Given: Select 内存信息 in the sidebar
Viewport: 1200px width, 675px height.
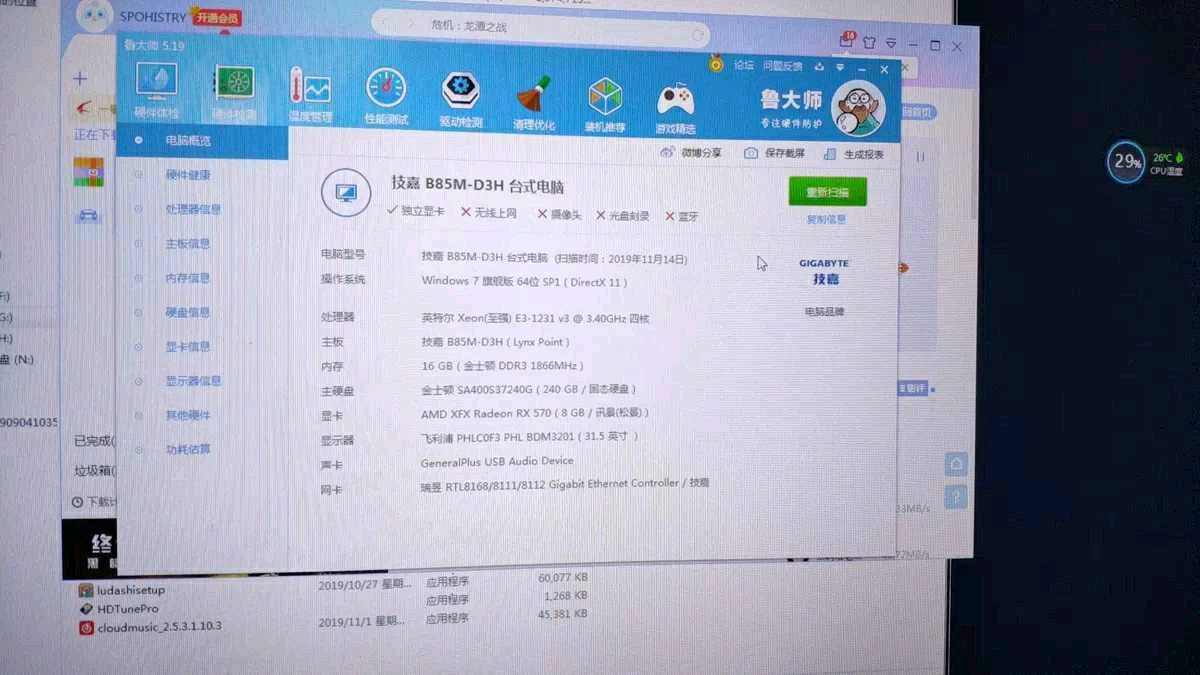Looking at the screenshot, I should pos(188,278).
